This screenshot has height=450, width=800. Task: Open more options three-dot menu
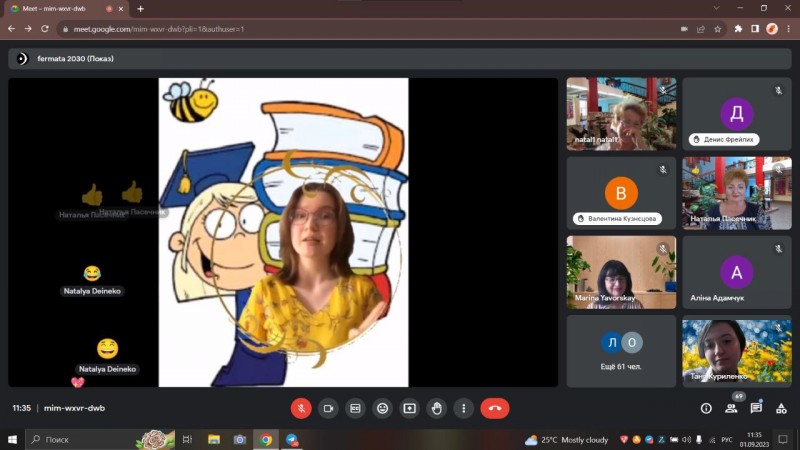pyautogui.click(x=463, y=408)
